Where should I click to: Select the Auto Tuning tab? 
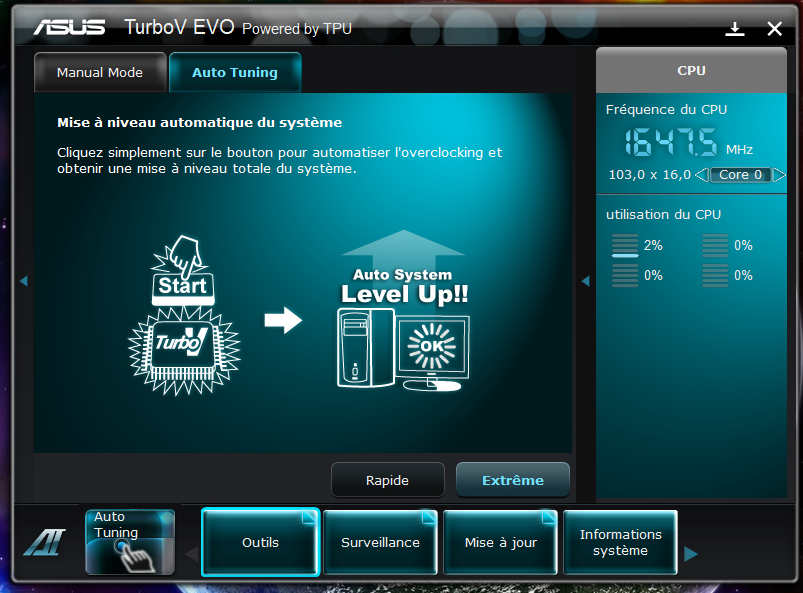click(235, 73)
